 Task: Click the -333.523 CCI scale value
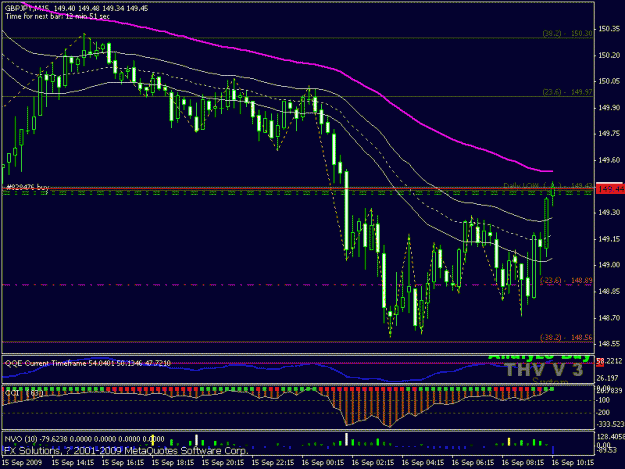610,424
